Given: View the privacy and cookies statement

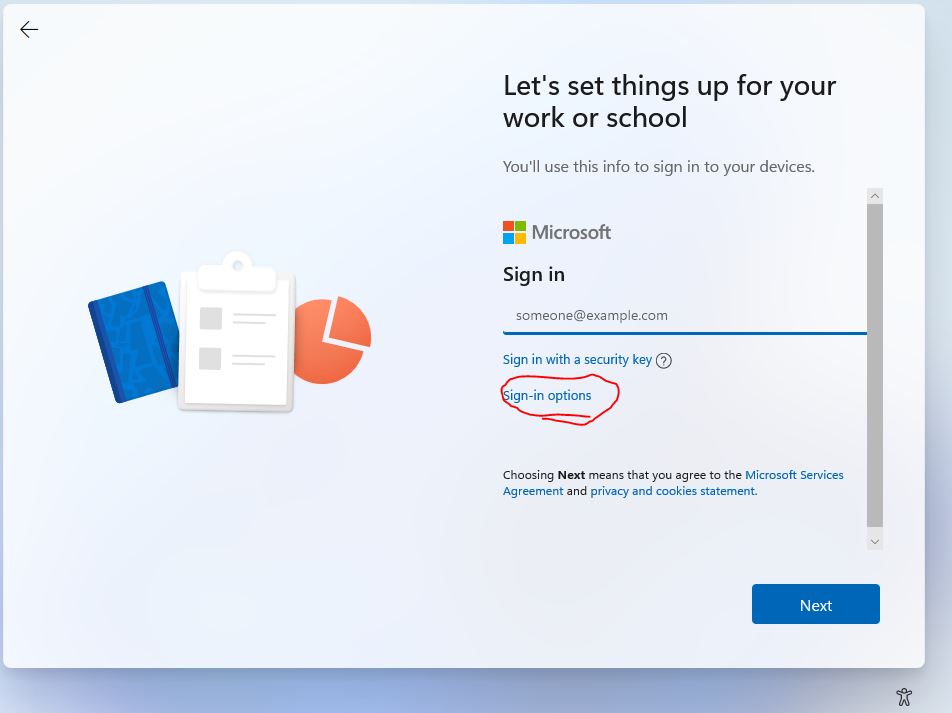Looking at the screenshot, I should [673, 491].
